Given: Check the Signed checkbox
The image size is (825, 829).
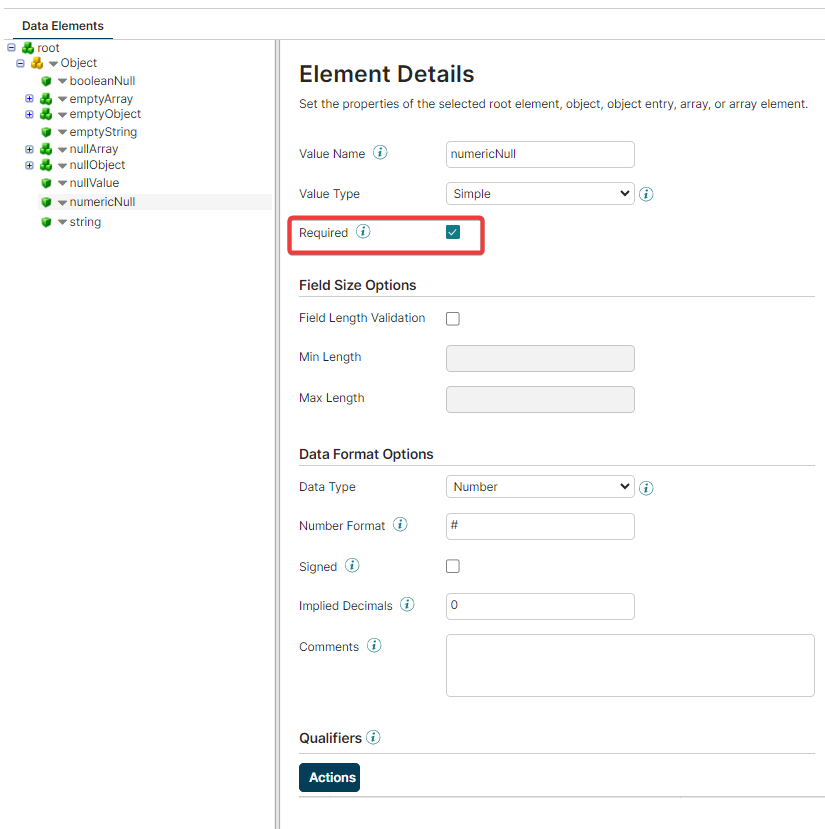Looking at the screenshot, I should click(x=453, y=565).
